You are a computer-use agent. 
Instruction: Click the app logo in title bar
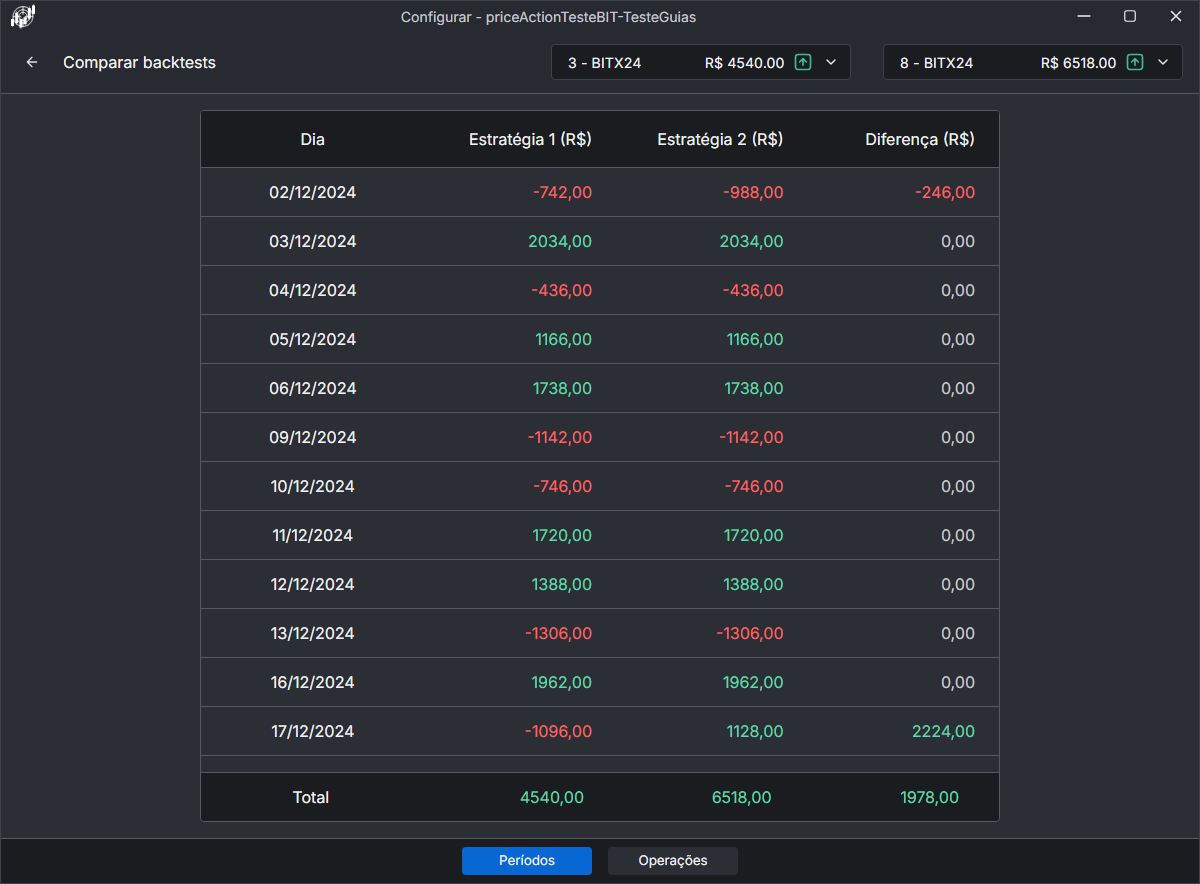tap(22, 16)
